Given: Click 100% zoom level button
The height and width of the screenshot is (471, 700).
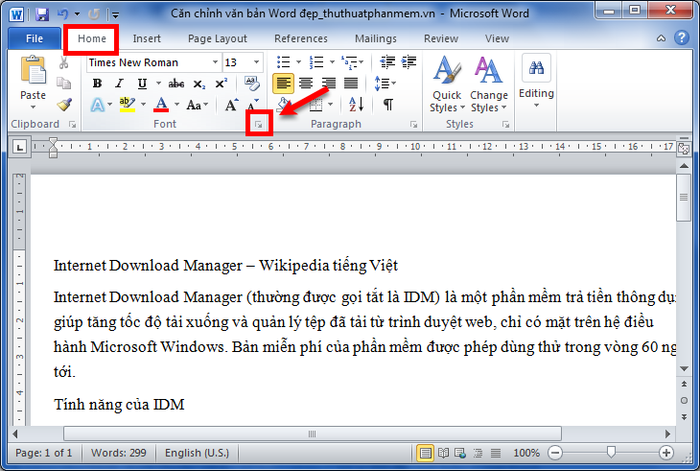Looking at the screenshot, I should pyautogui.click(x=526, y=453).
